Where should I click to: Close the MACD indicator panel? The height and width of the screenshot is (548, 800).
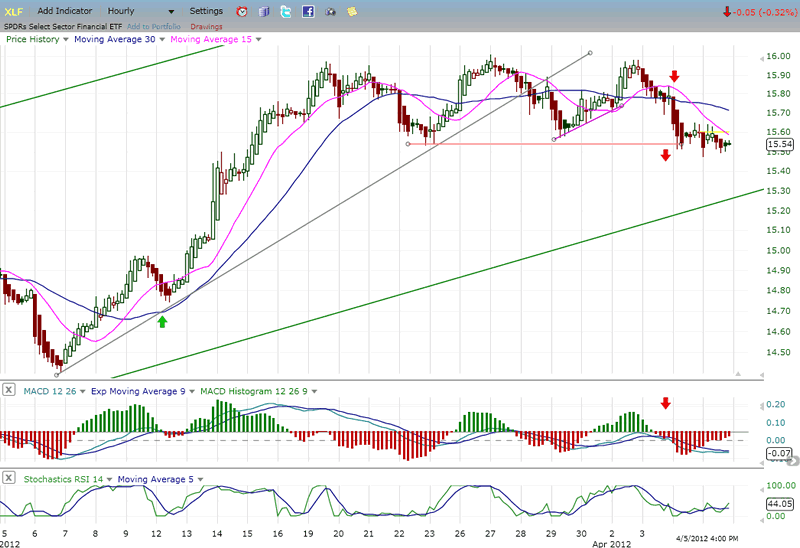pyautogui.click(x=8, y=389)
